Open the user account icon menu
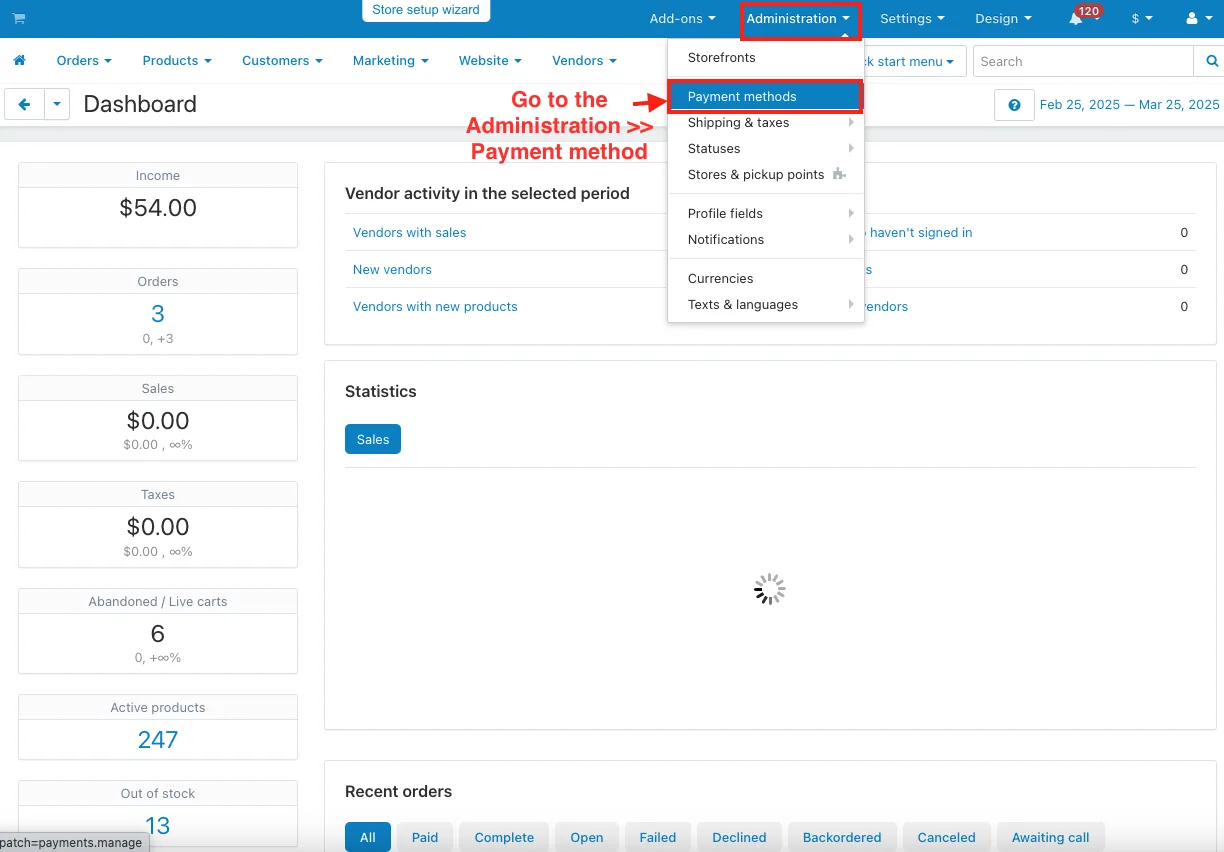Screen dimensions: 1224x852 (x=1197, y=18)
